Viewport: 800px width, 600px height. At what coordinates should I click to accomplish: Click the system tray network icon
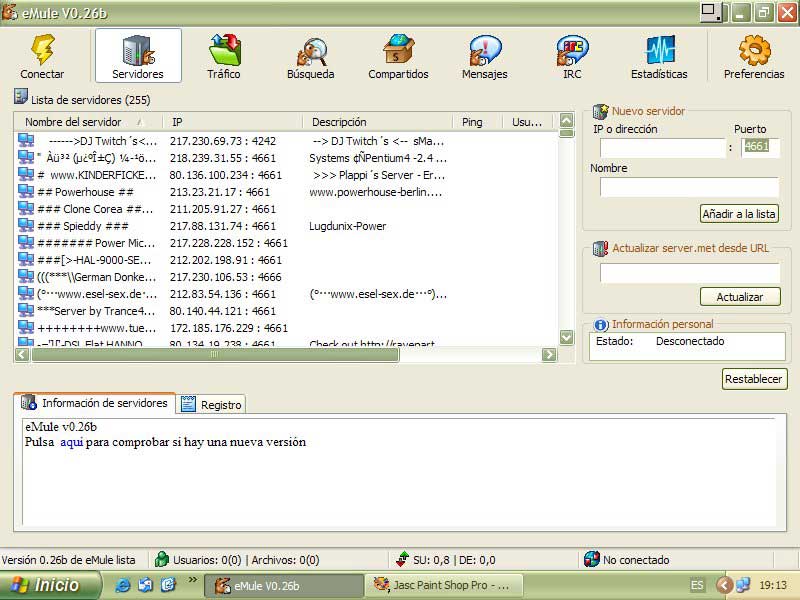pyautogui.click(x=743, y=585)
